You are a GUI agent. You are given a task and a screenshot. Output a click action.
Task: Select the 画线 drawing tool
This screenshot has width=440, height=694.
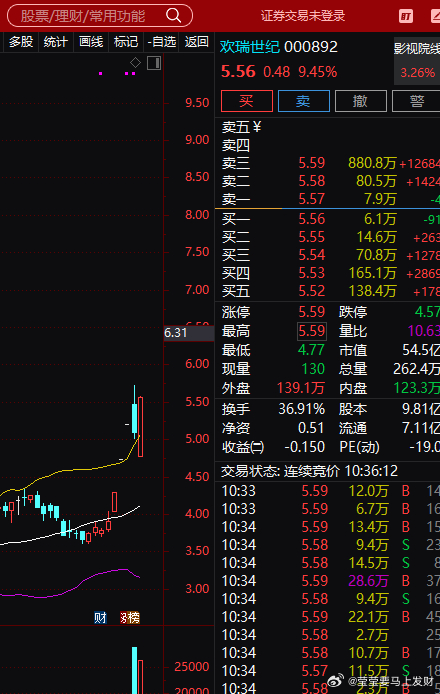(91, 42)
